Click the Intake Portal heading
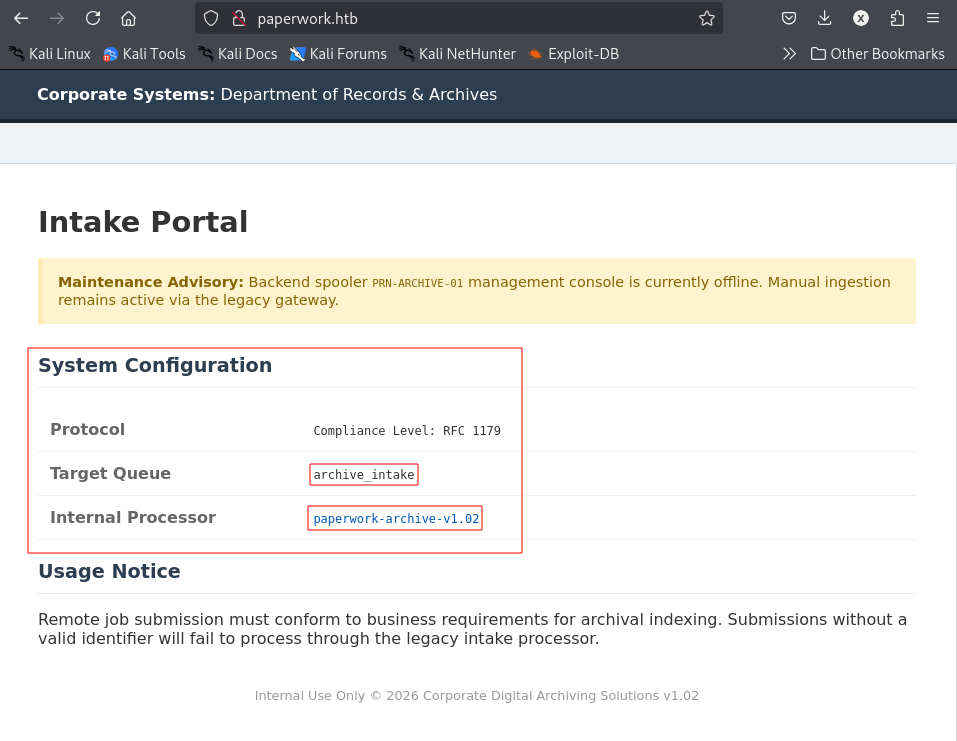957x741 pixels. (x=143, y=222)
